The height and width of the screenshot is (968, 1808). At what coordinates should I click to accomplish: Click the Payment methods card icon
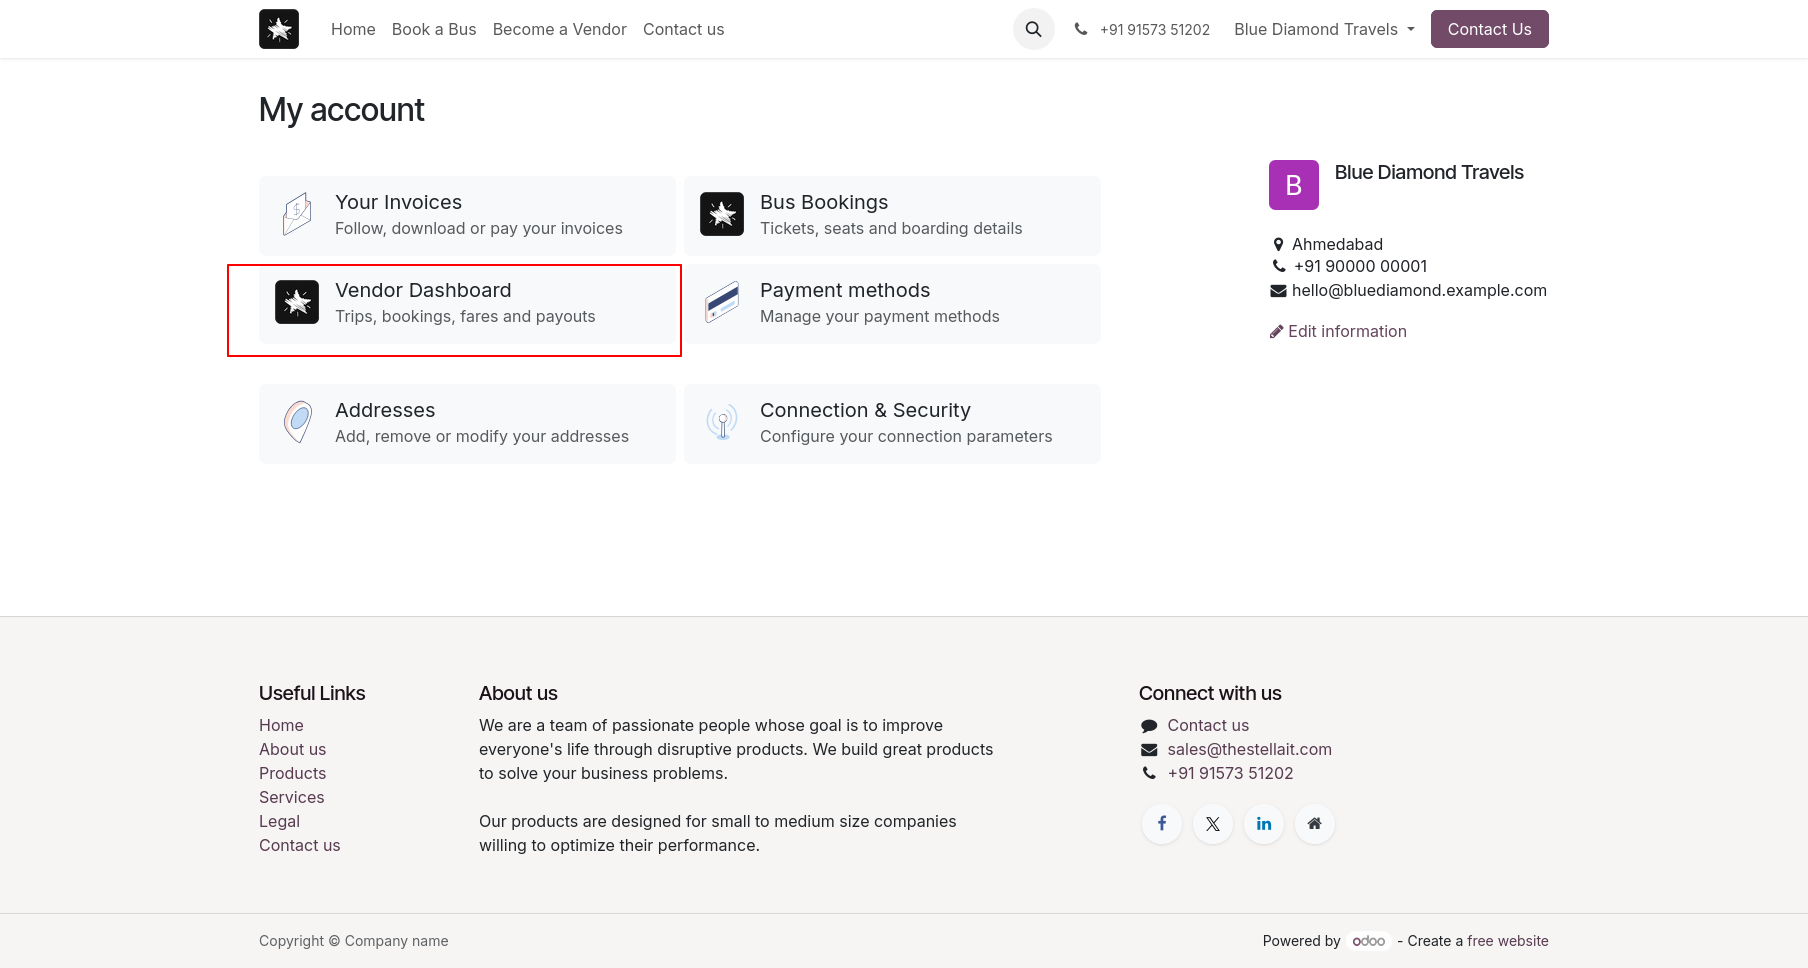click(722, 302)
